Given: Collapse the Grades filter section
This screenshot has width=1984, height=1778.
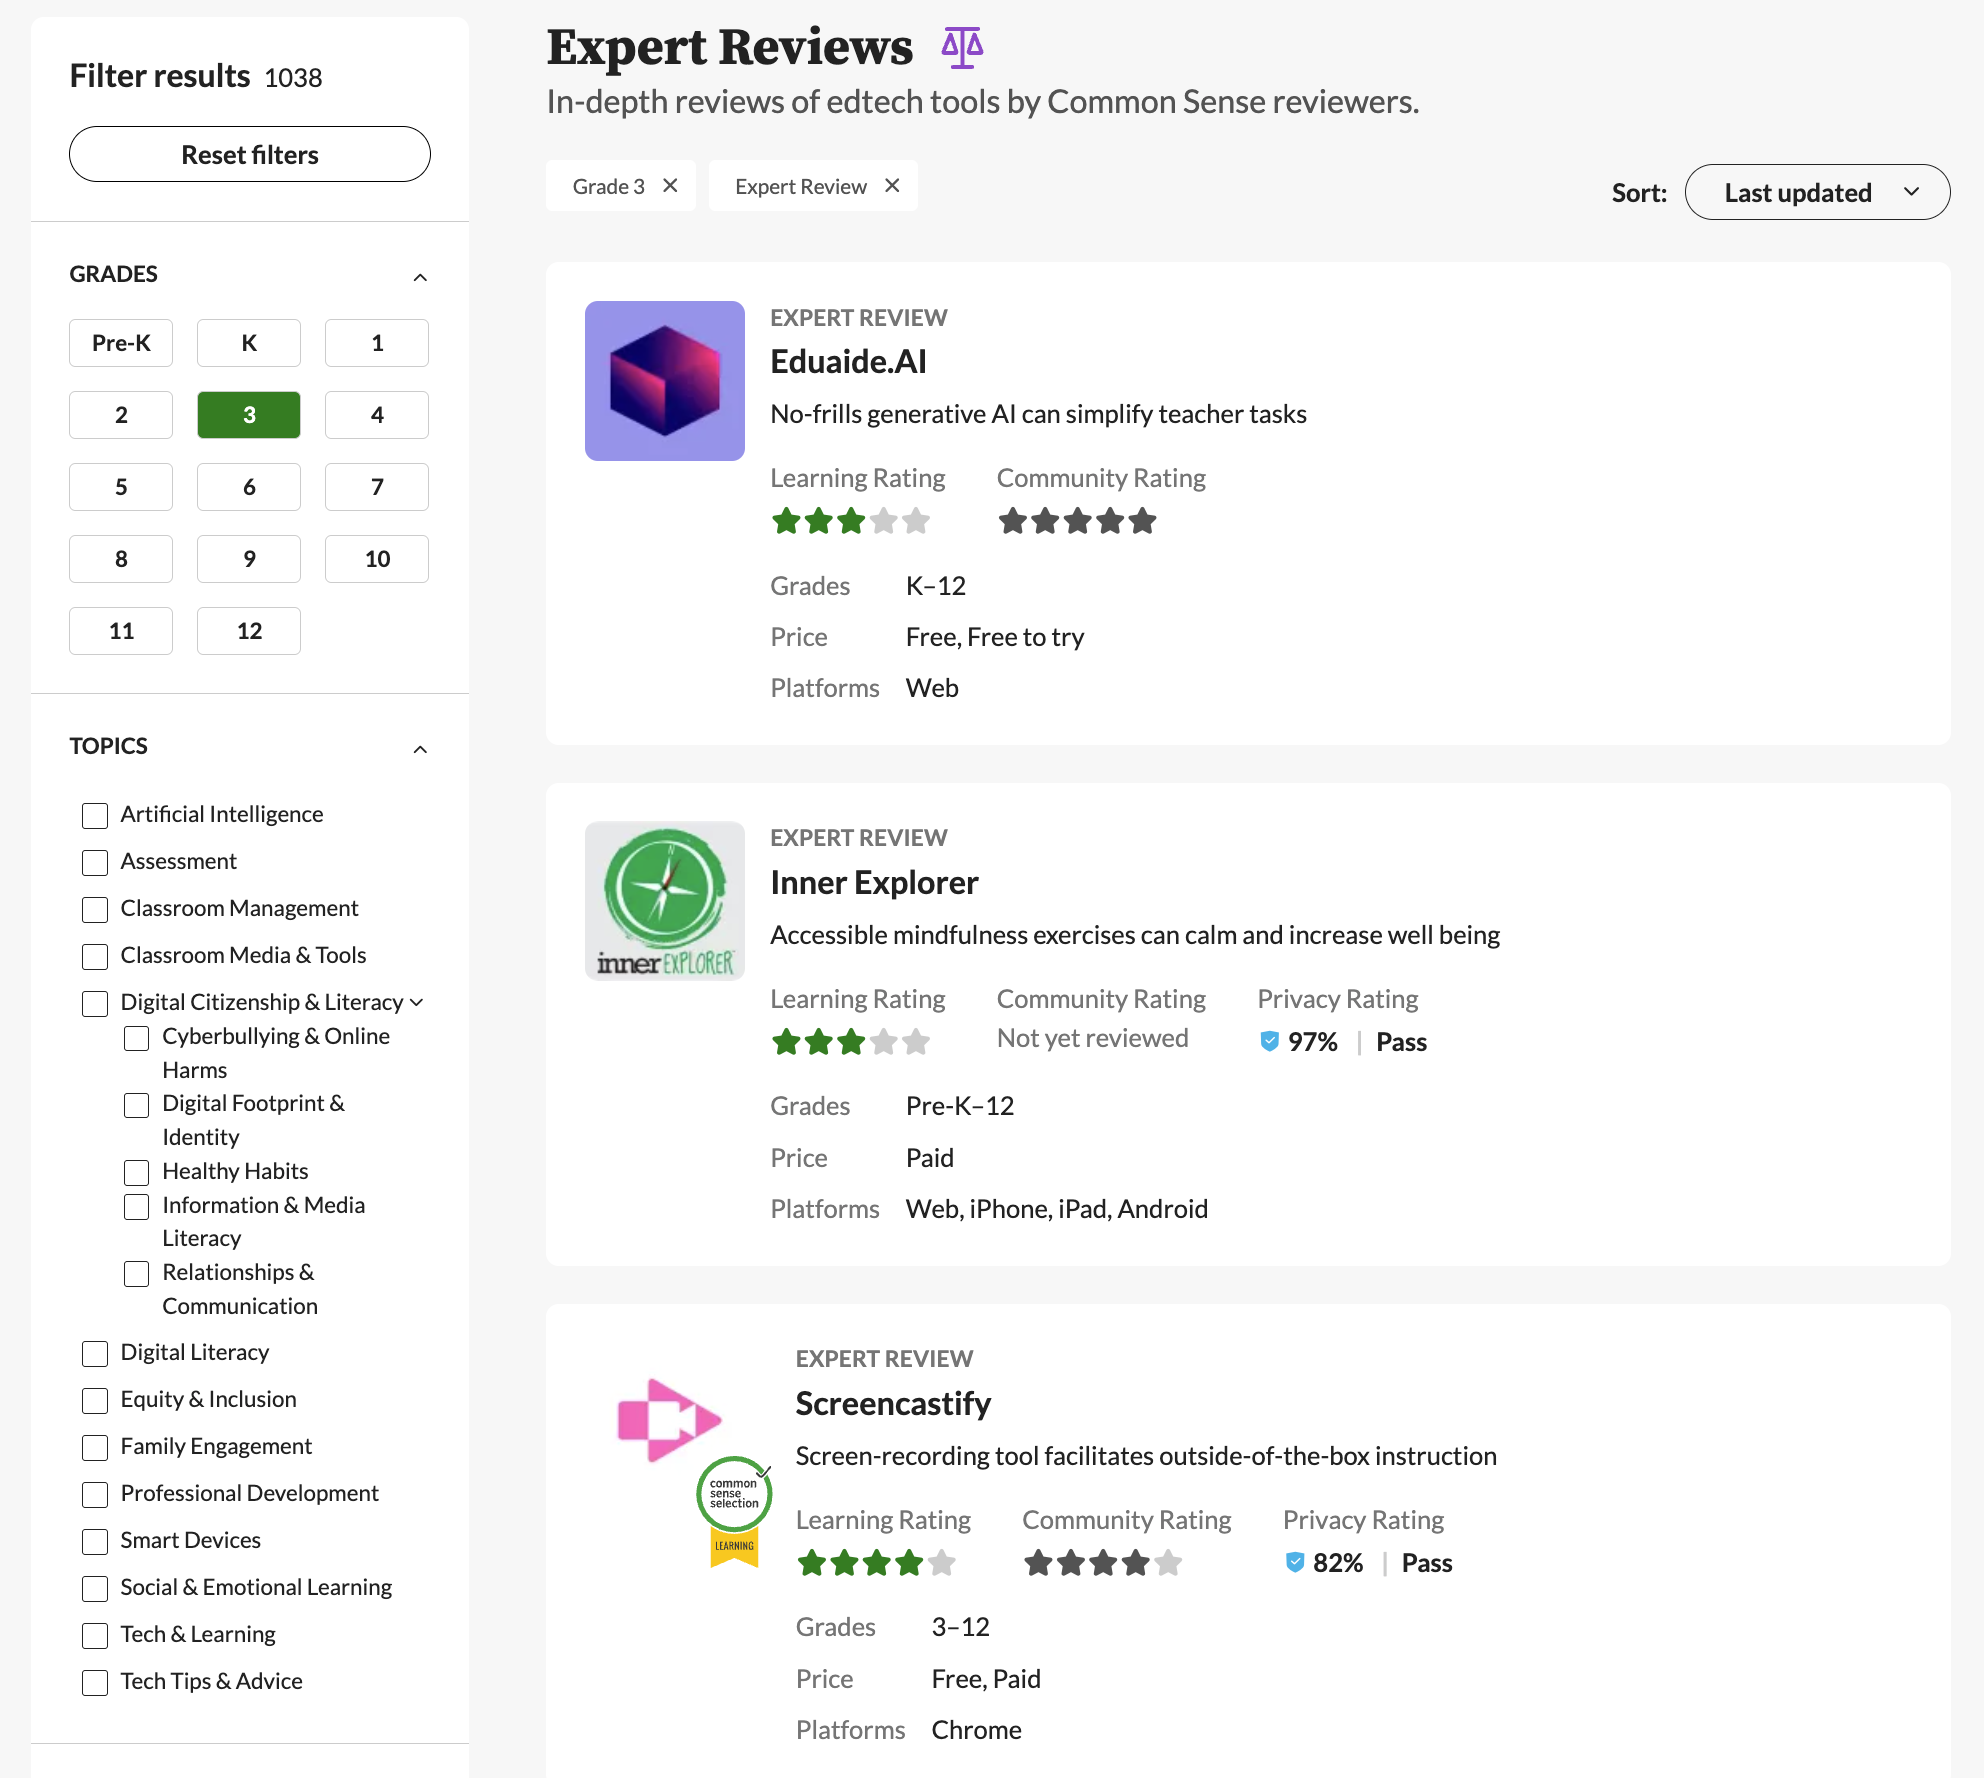Looking at the screenshot, I should pos(420,277).
